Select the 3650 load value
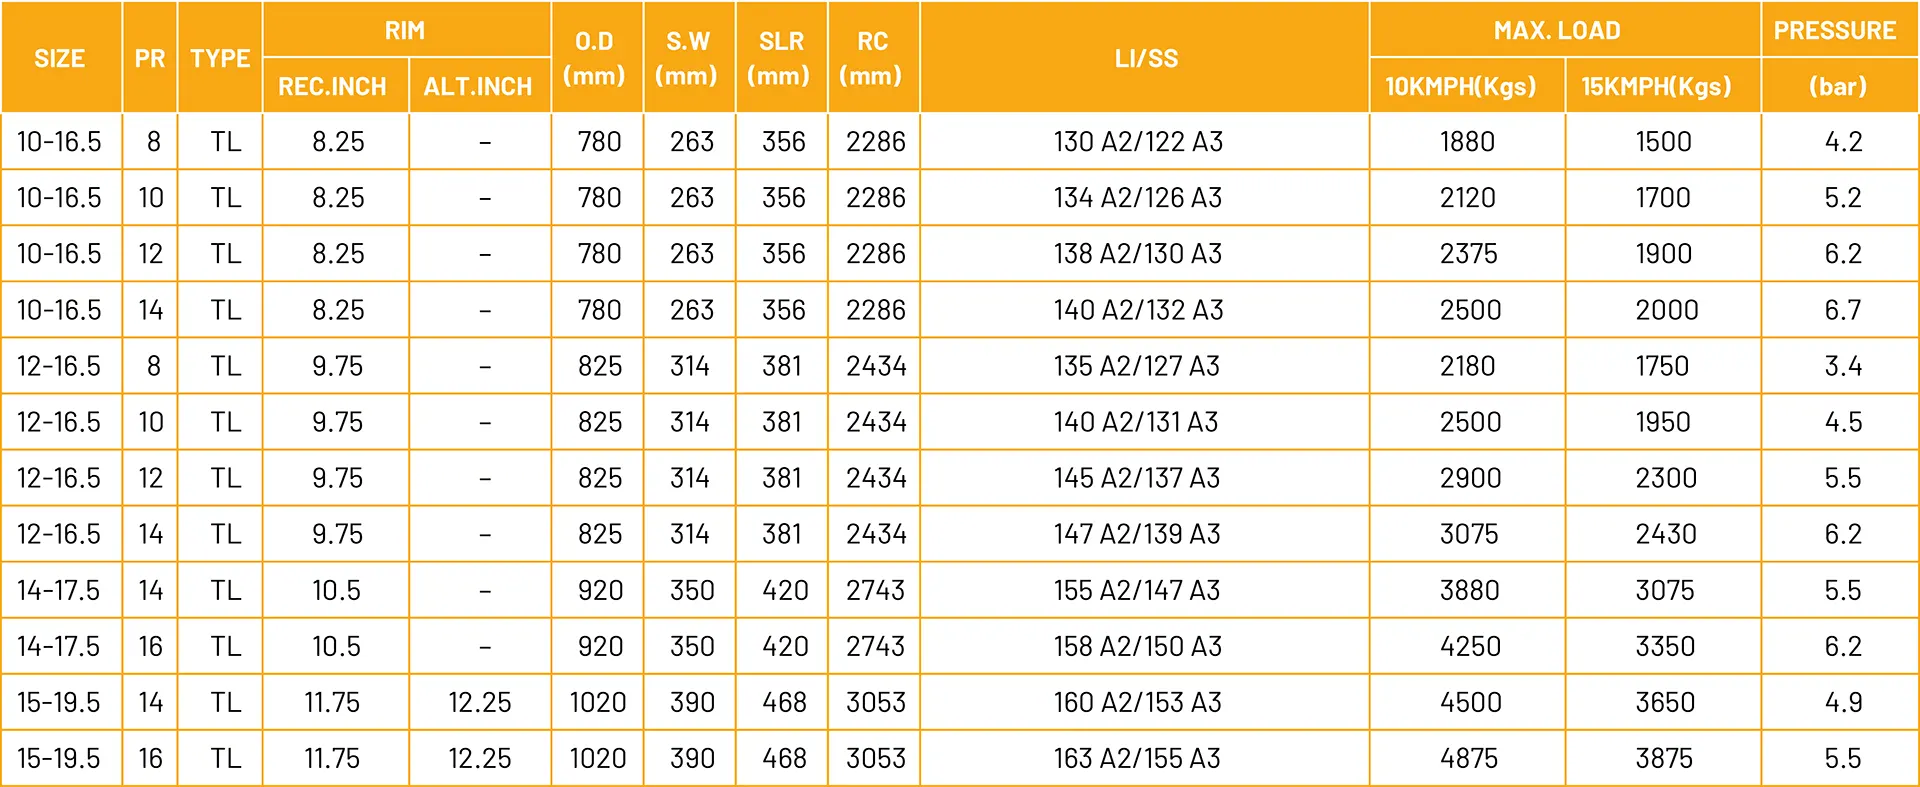 click(x=1665, y=703)
